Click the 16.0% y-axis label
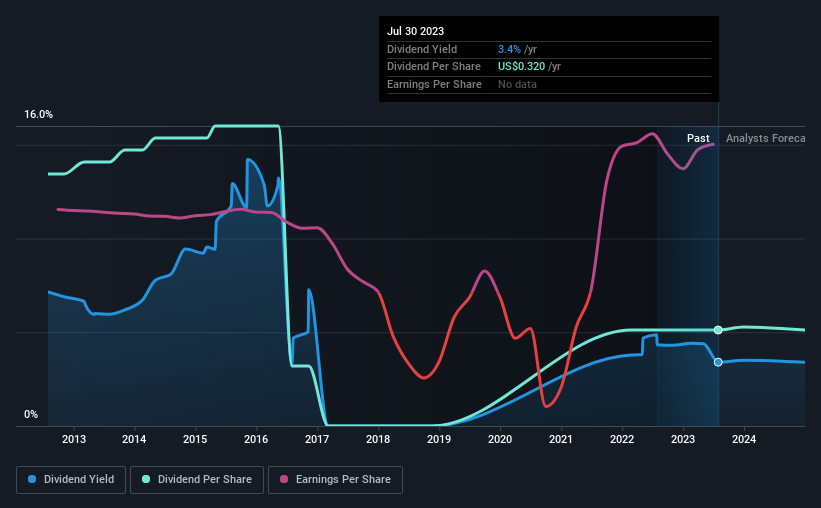 38,115
